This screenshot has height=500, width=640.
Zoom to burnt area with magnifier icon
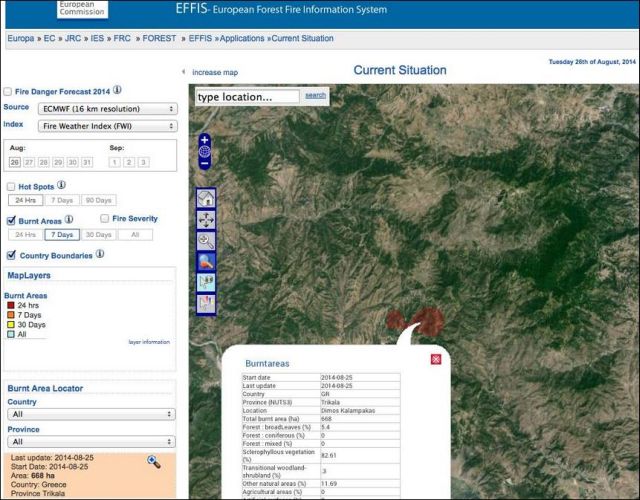pyautogui.click(x=153, y=460)
